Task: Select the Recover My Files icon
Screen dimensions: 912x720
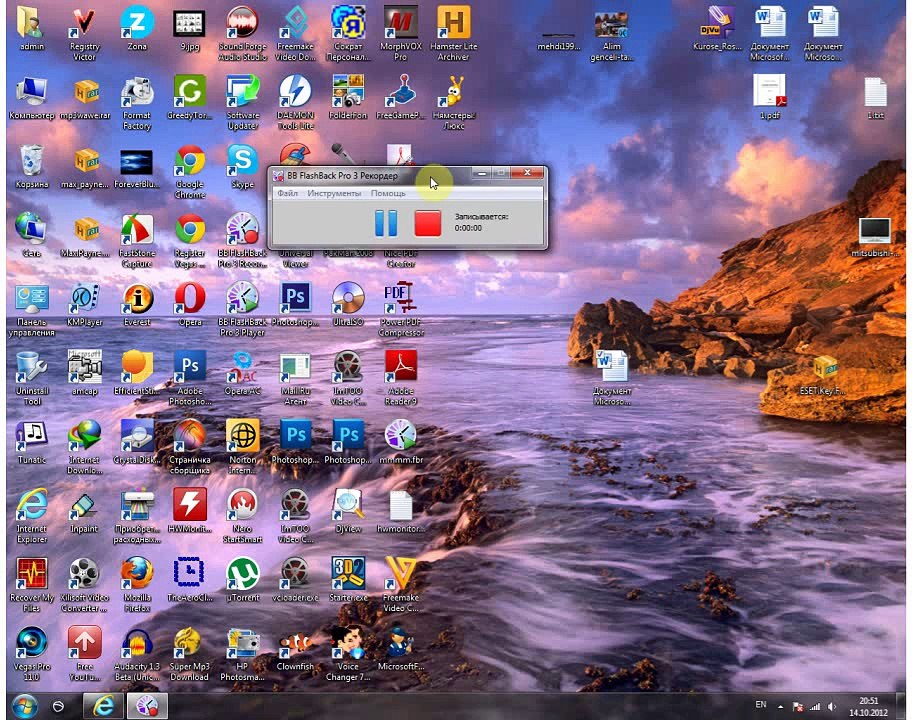Action: coord(31,585)
